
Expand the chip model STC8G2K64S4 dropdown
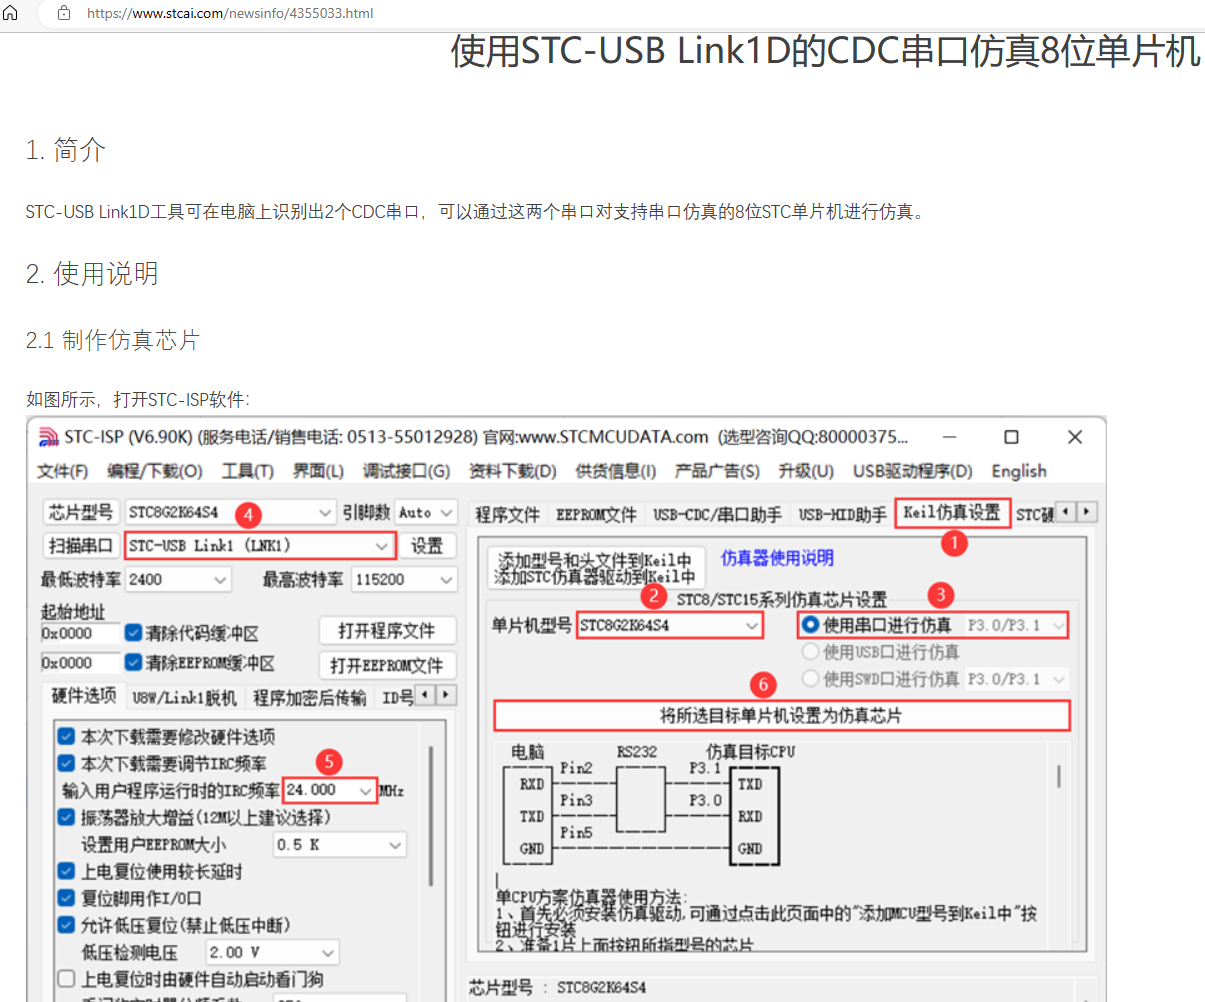229,512
